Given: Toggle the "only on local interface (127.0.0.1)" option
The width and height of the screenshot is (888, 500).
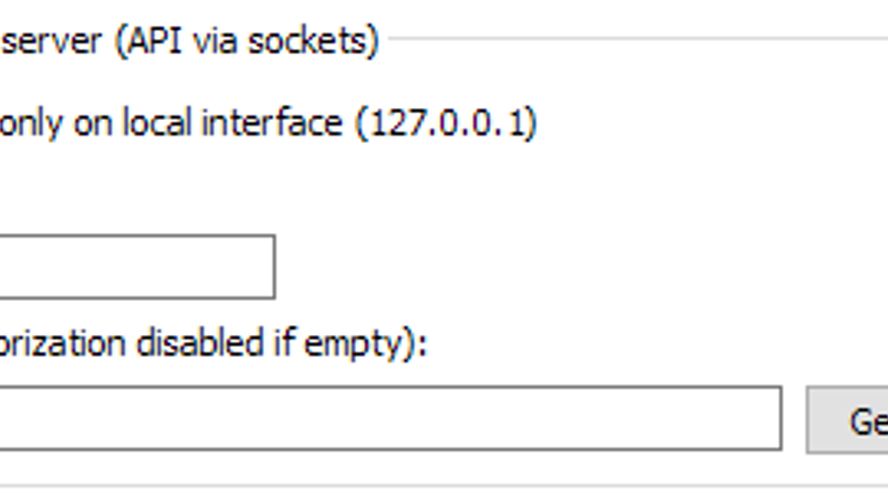Looking at the screenshot, I should click(265, 123).
